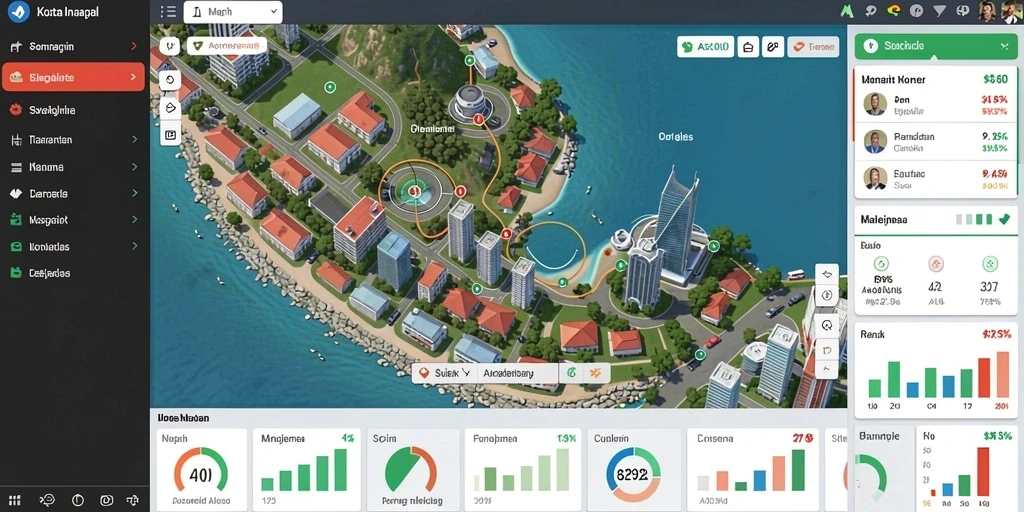Click the green AK010 button on map
The image size is (1024, 512).
point(705,47)
